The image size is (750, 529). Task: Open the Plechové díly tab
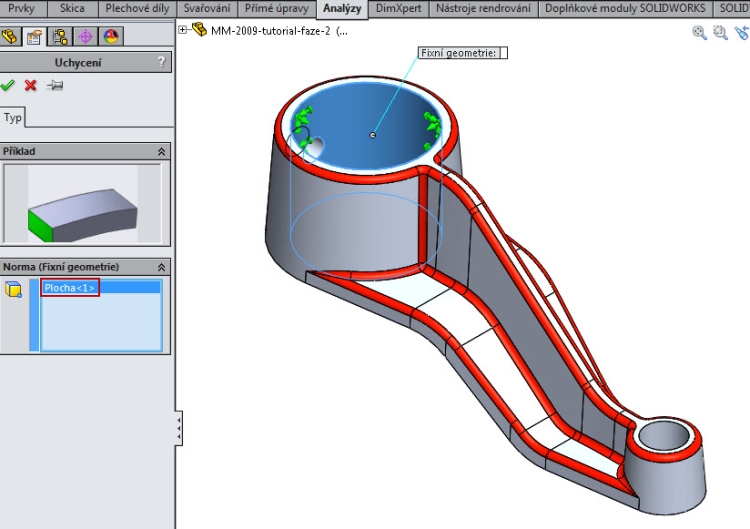click(137, 8)
